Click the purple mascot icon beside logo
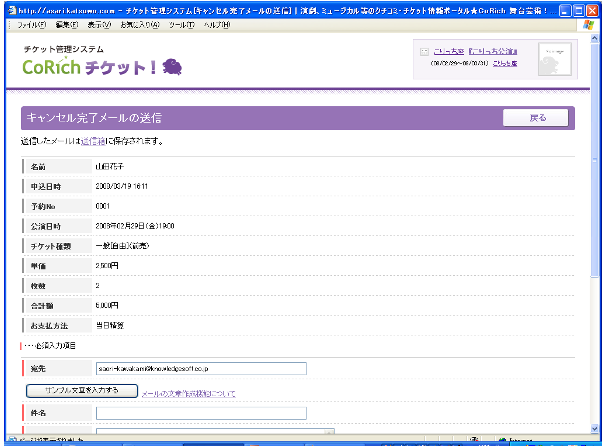The height and width of the screenshot is (446, 606). coord(171,66)
